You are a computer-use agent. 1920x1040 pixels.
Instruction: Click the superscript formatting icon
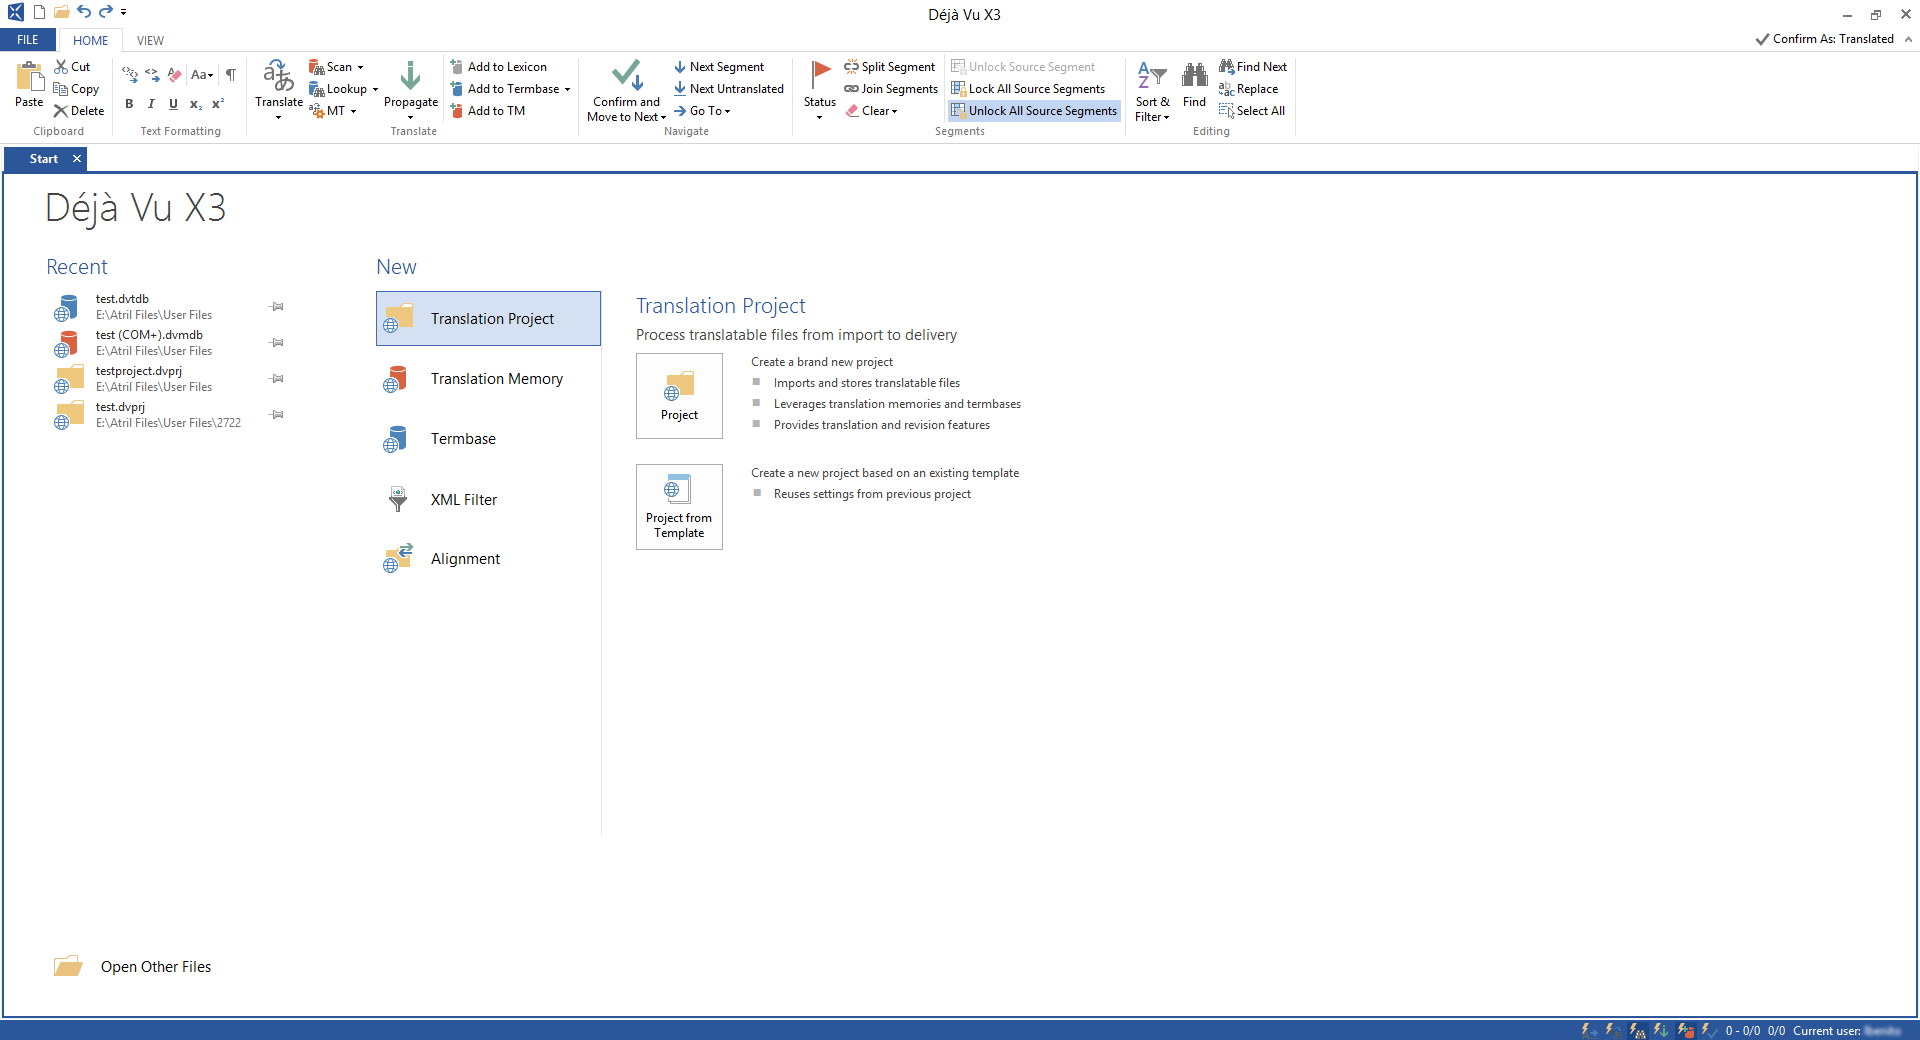pyautogui.click(x=218, y=104)
